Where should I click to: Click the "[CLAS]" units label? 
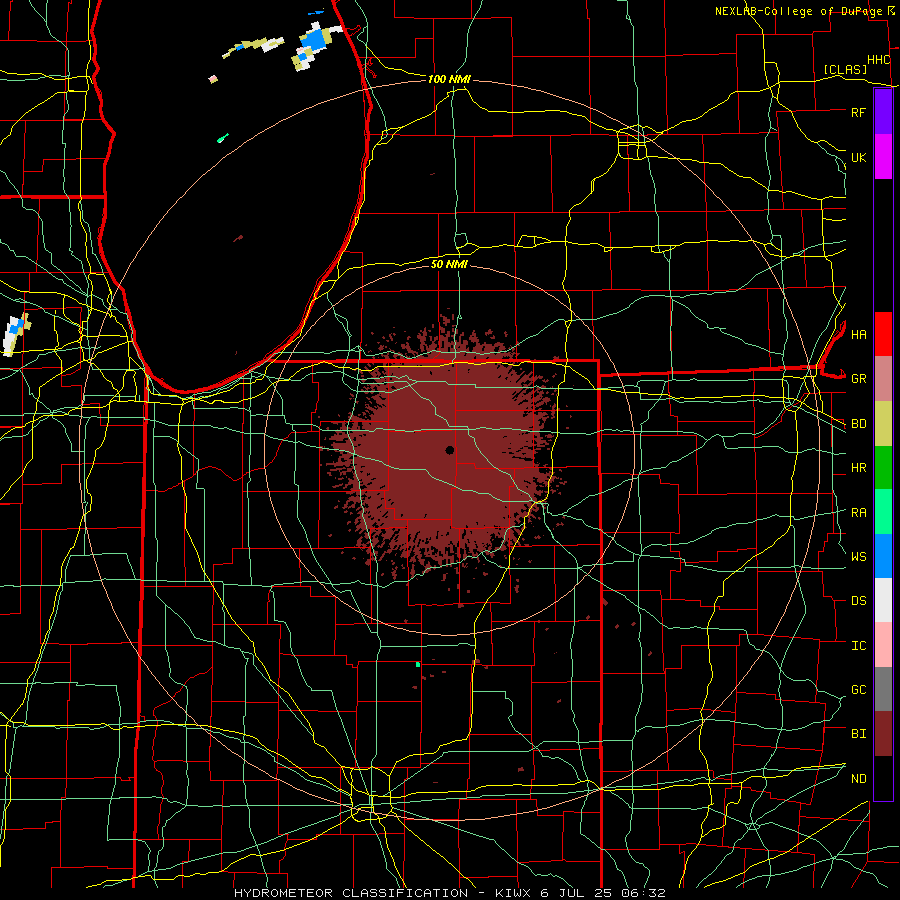(845, 69)
